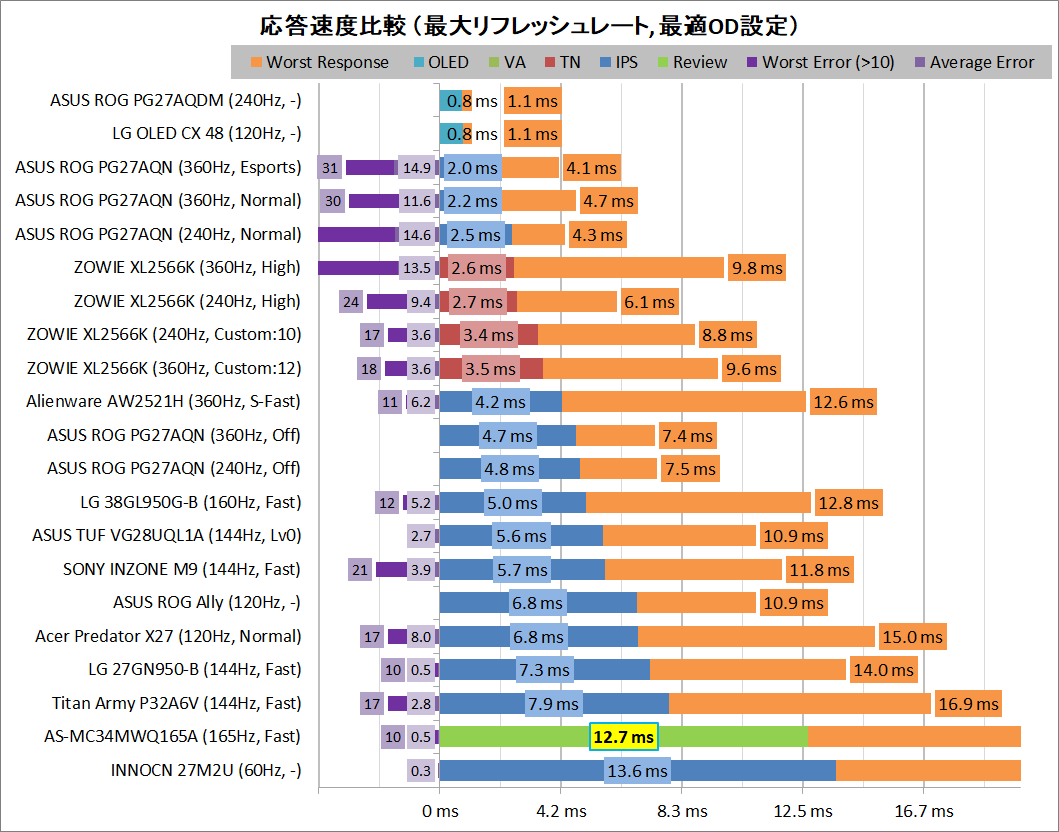1059x832 pixels.
Task: Click the 11.8 ms worst response value
Action: tap(819, 570)
